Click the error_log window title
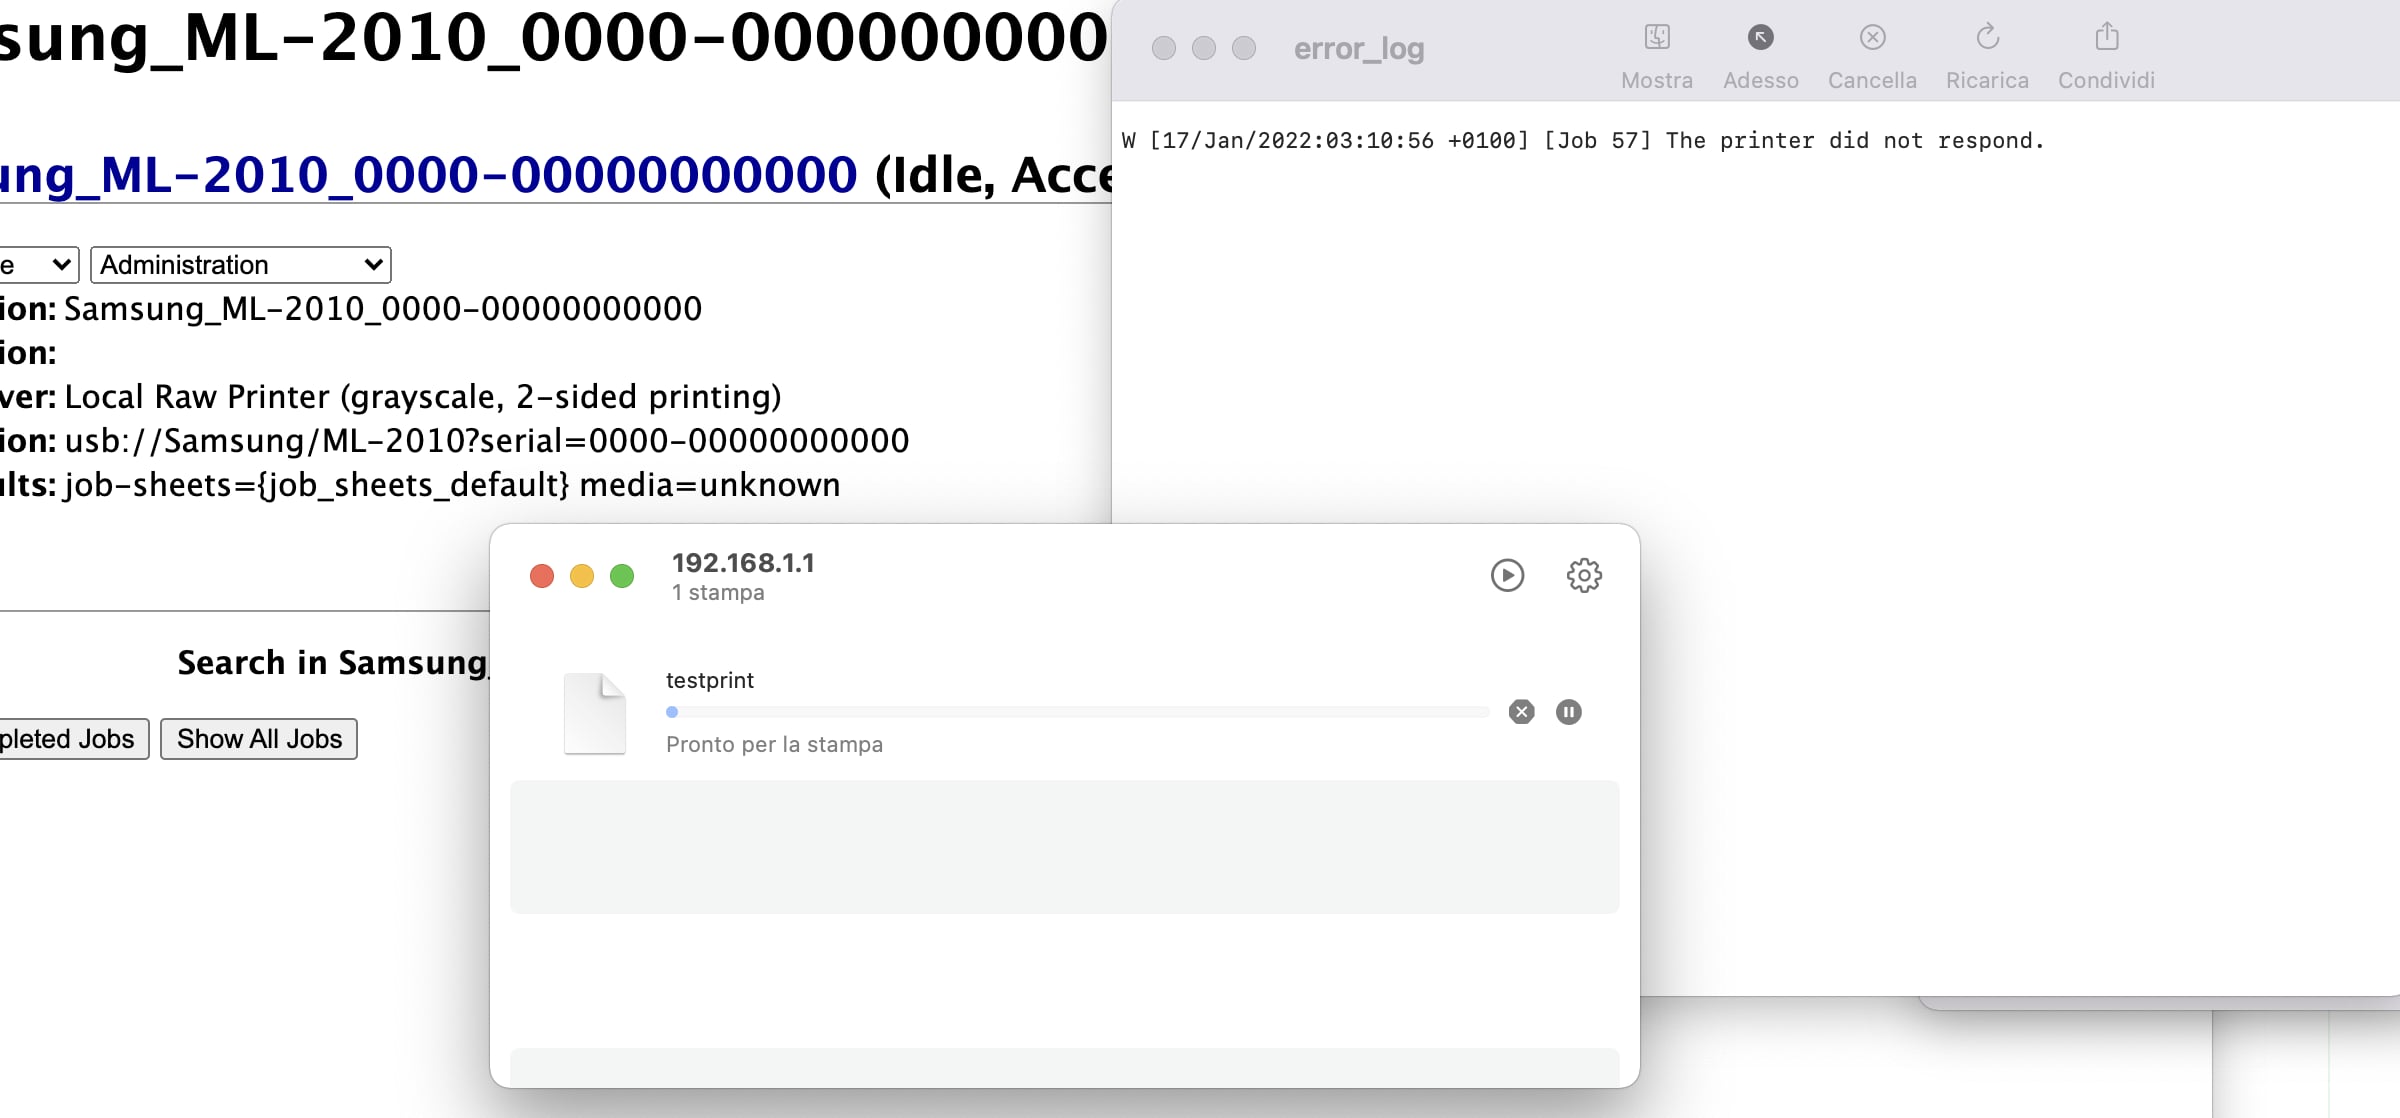2400x1118 pixels. [x=1359, y=48]
